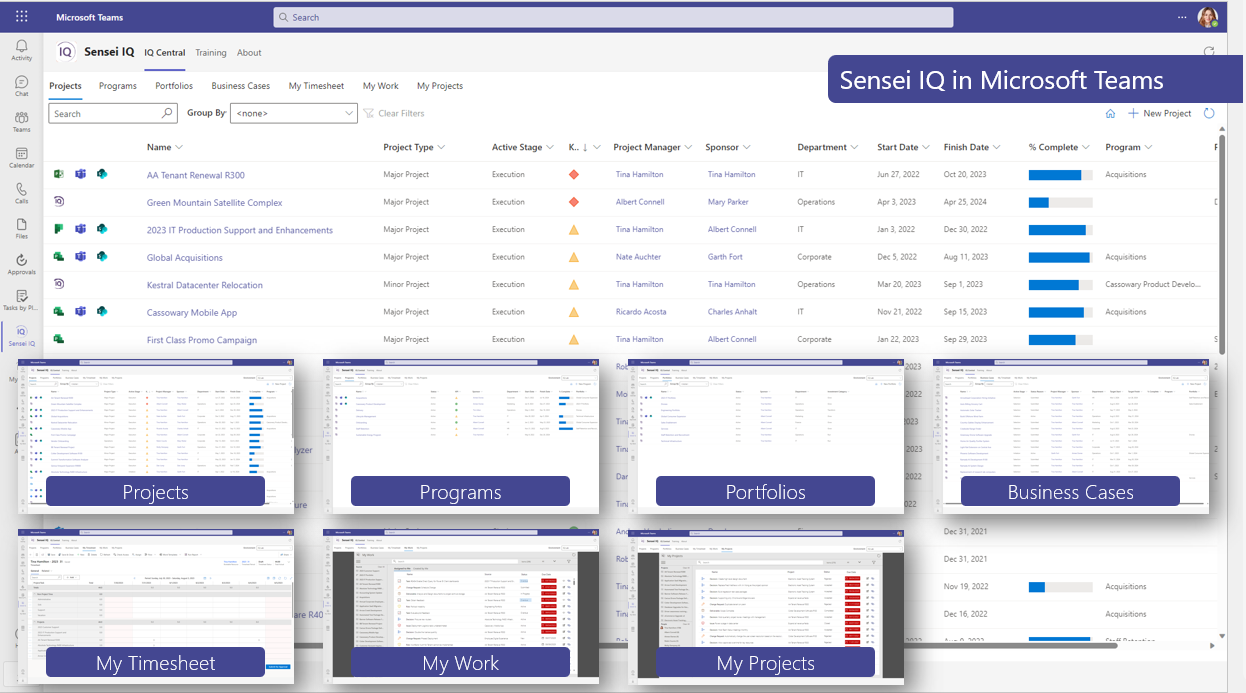This screenshot has width=1246, height=693.
Task: Open the AA Tenant Renewal R300 project link
Action: (196, 175)
